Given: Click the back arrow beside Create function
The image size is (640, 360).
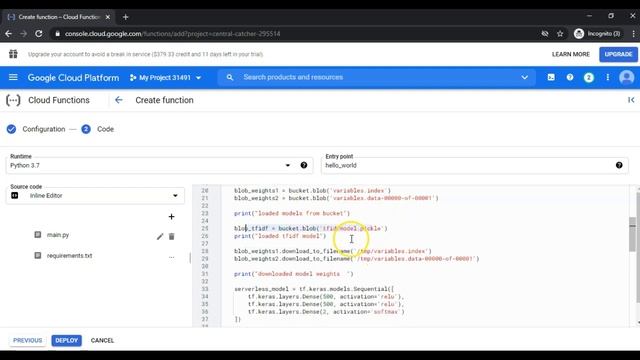Looking at the screenshot, I should pos(119,100).
